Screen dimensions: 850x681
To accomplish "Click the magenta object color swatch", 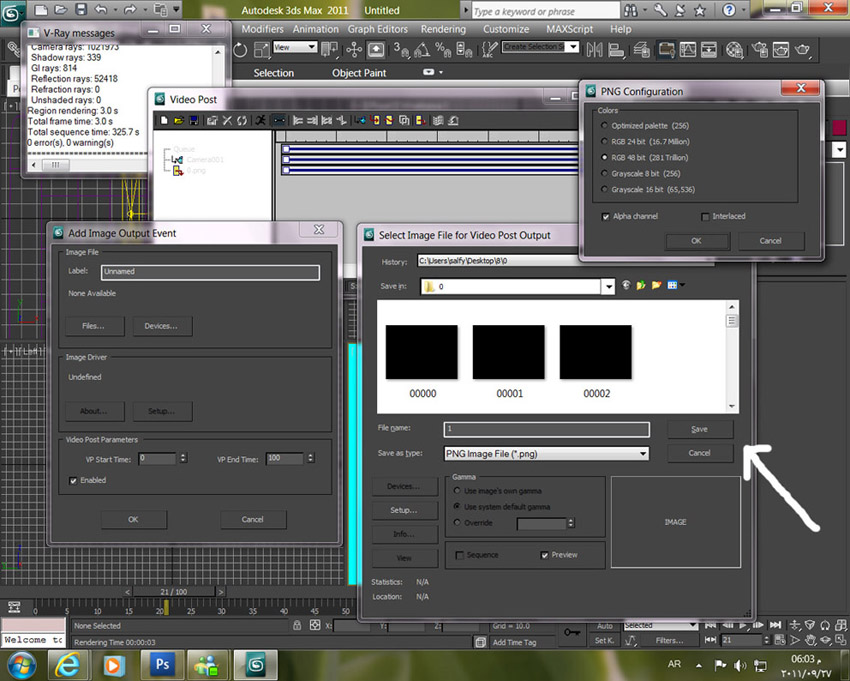I will [x=839, y=127].
